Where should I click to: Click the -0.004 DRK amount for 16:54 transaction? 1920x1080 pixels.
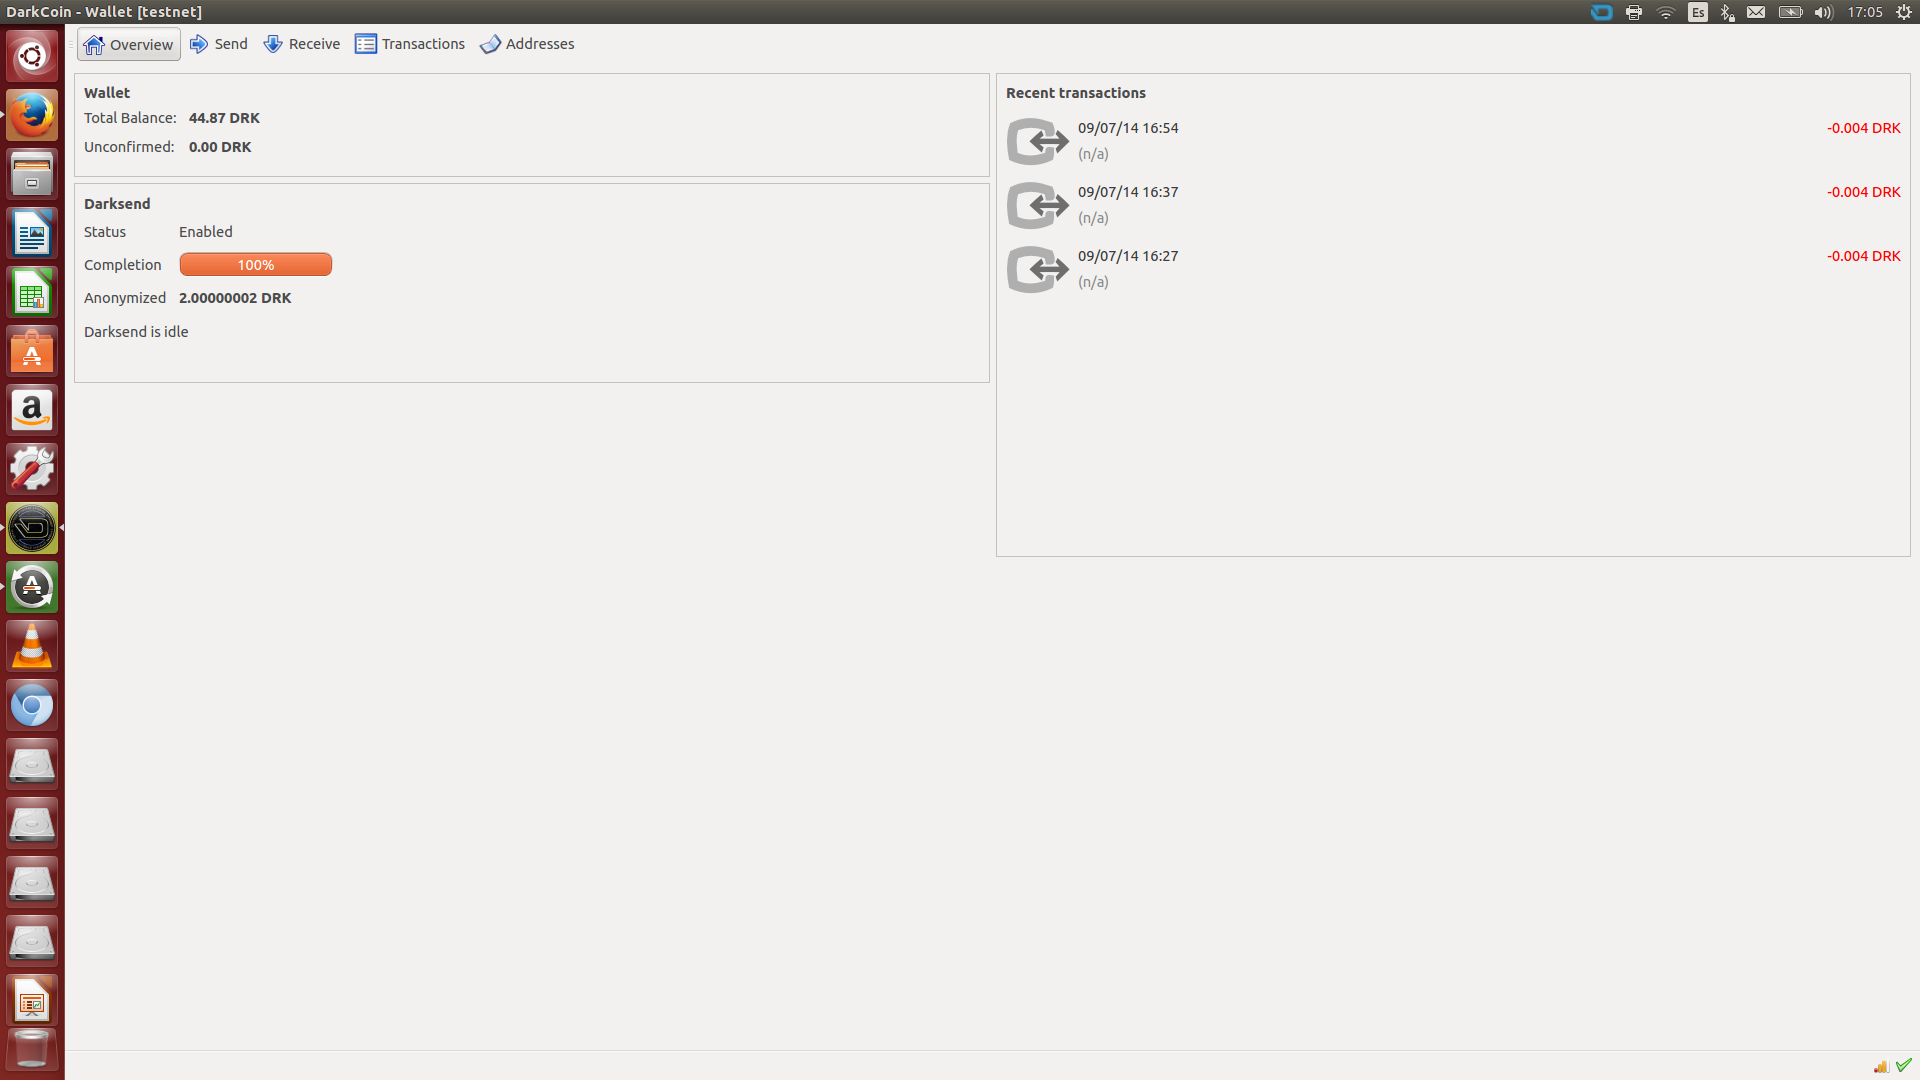(x=1864, y=128)
